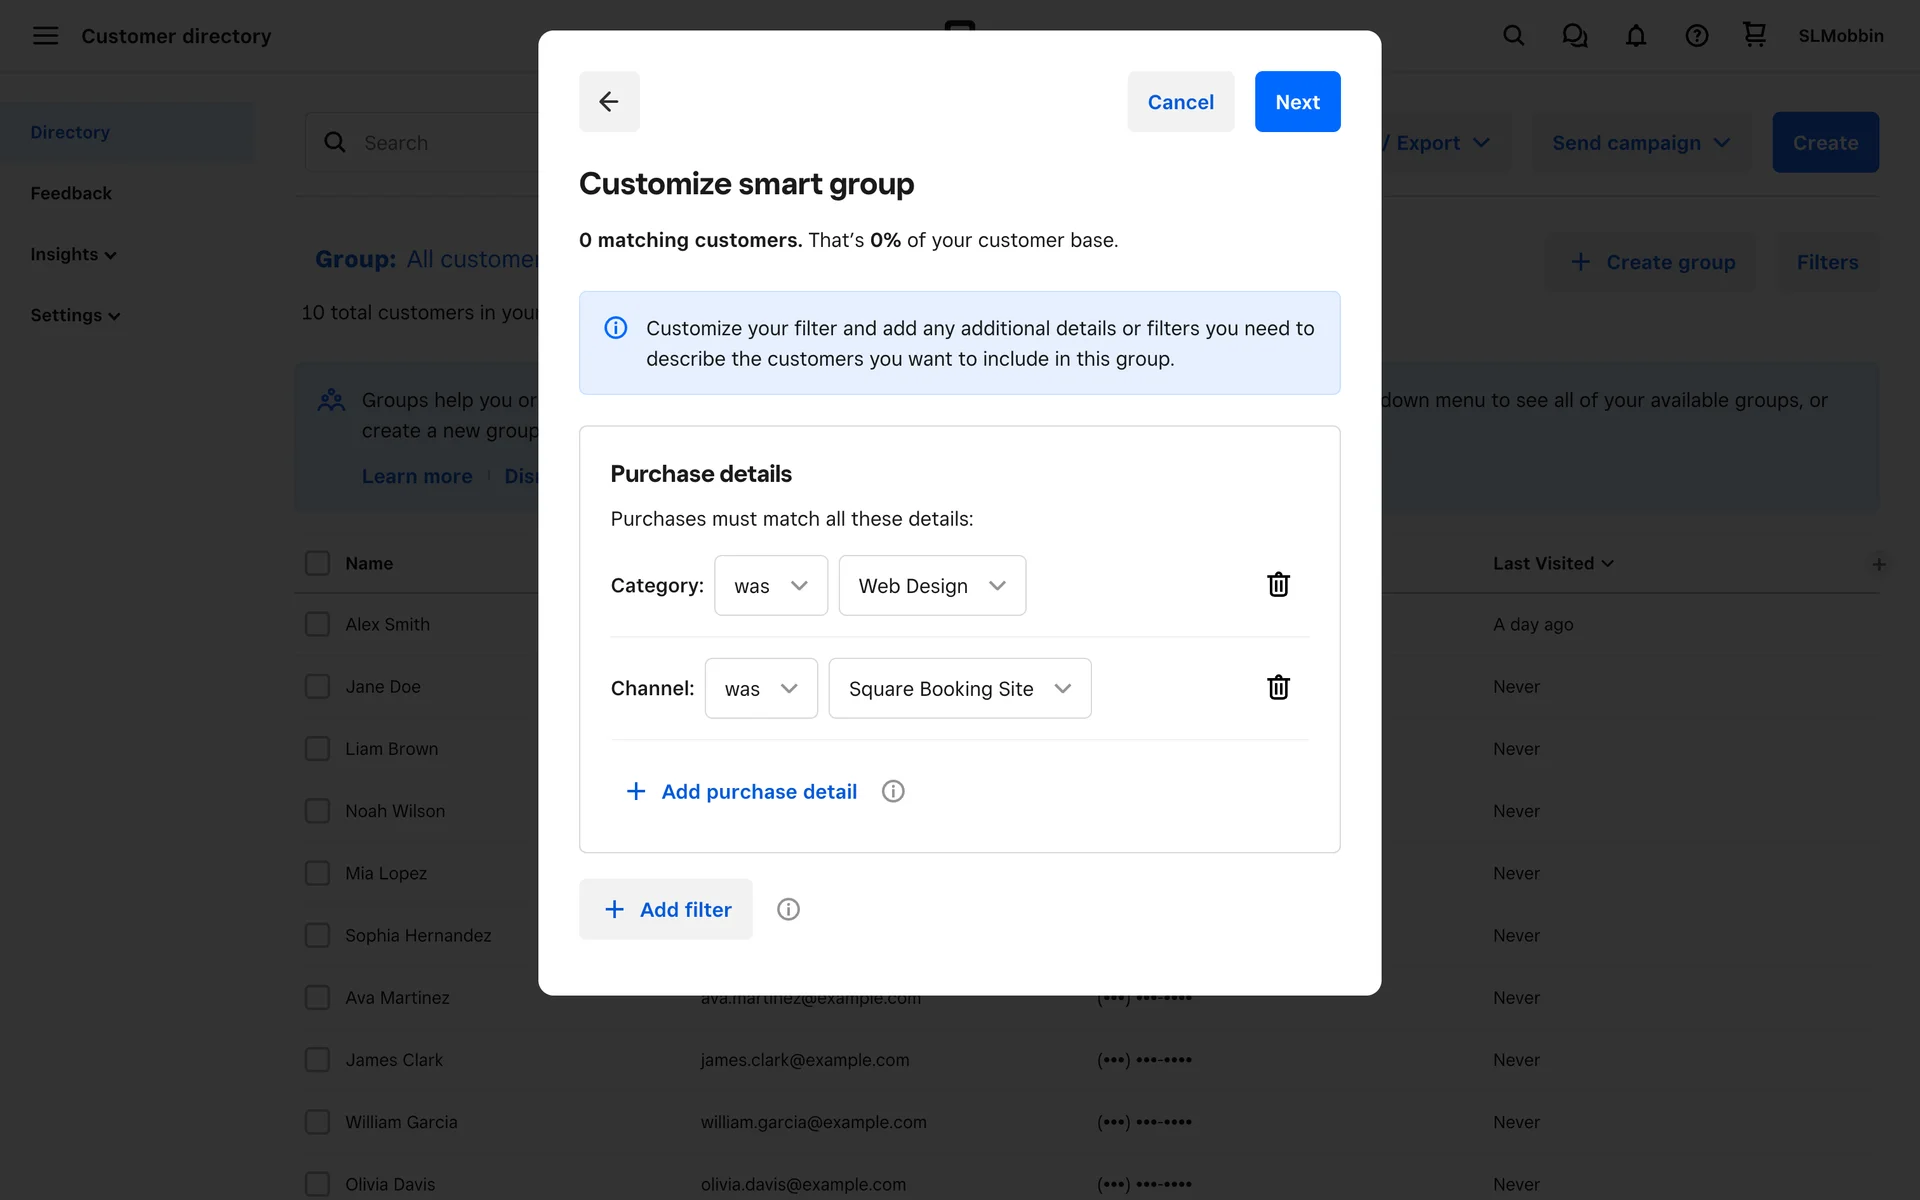Open the help question mark icon
1920x1200 pixels.
pos(1696,36)
